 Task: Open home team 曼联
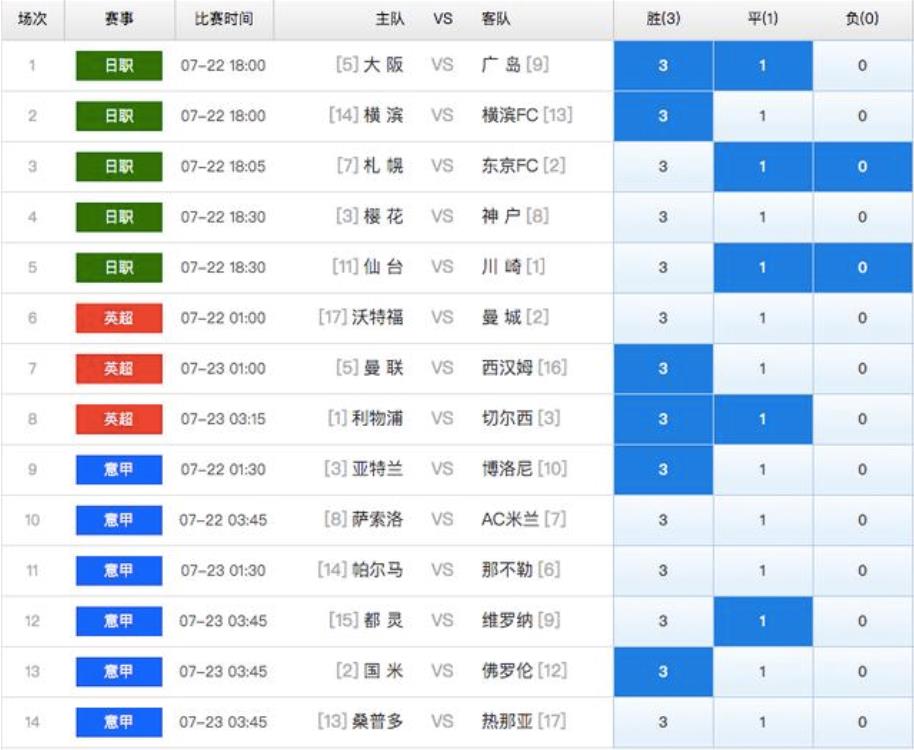pos(384,368)
